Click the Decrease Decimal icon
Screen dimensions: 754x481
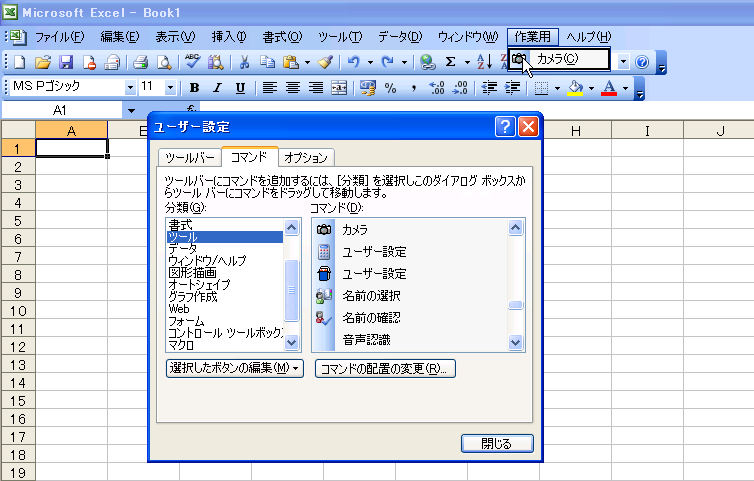(460, 88)
